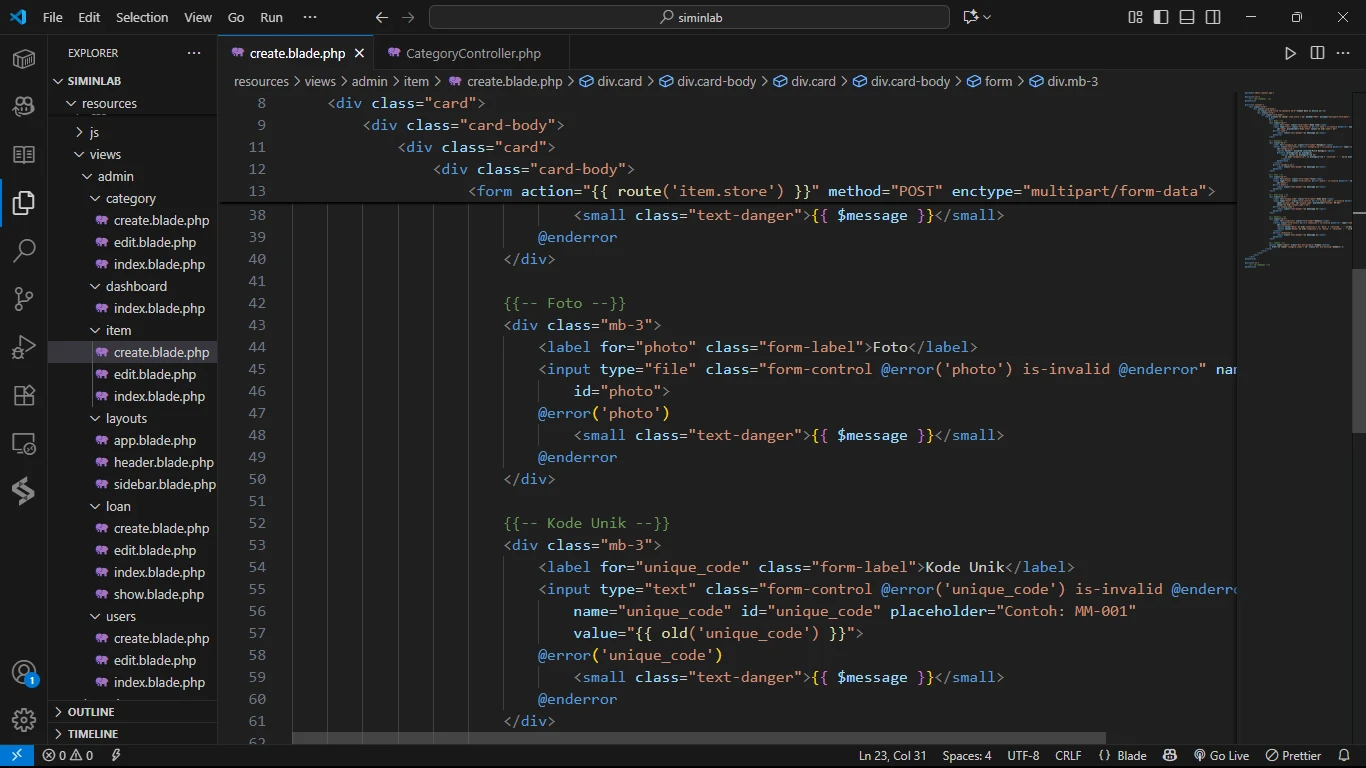This screenshot has height=768, width=1366.
Task: Click Go Live in status bar
Action: [x=1221, y=756]
